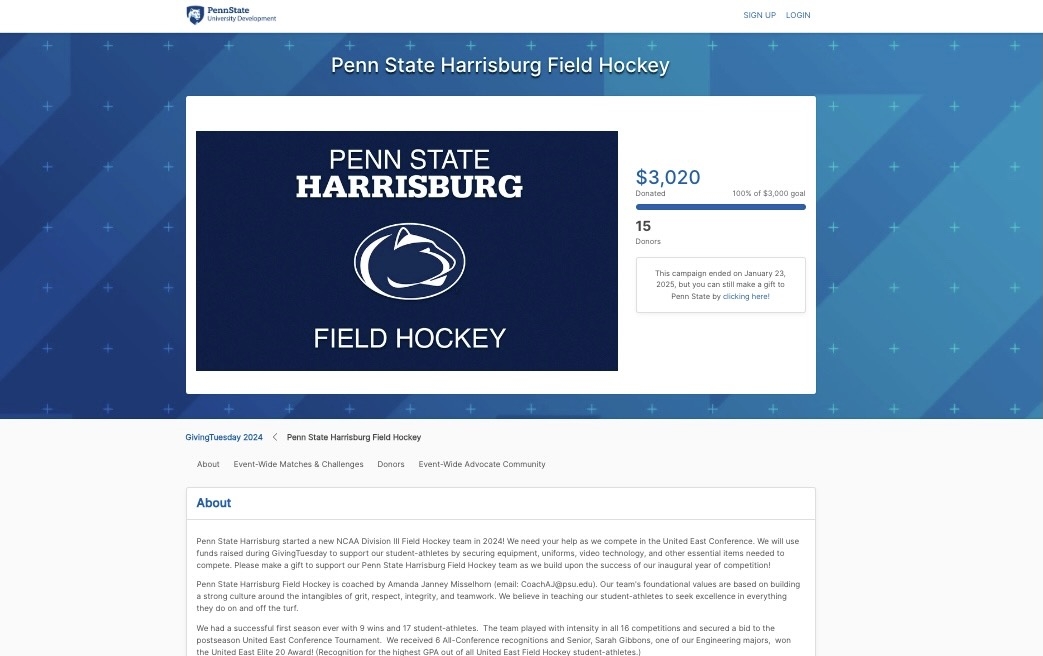Screen dimensions: 1043x656
Task: Click the Penn State shield logo icon
Action: 195,15
